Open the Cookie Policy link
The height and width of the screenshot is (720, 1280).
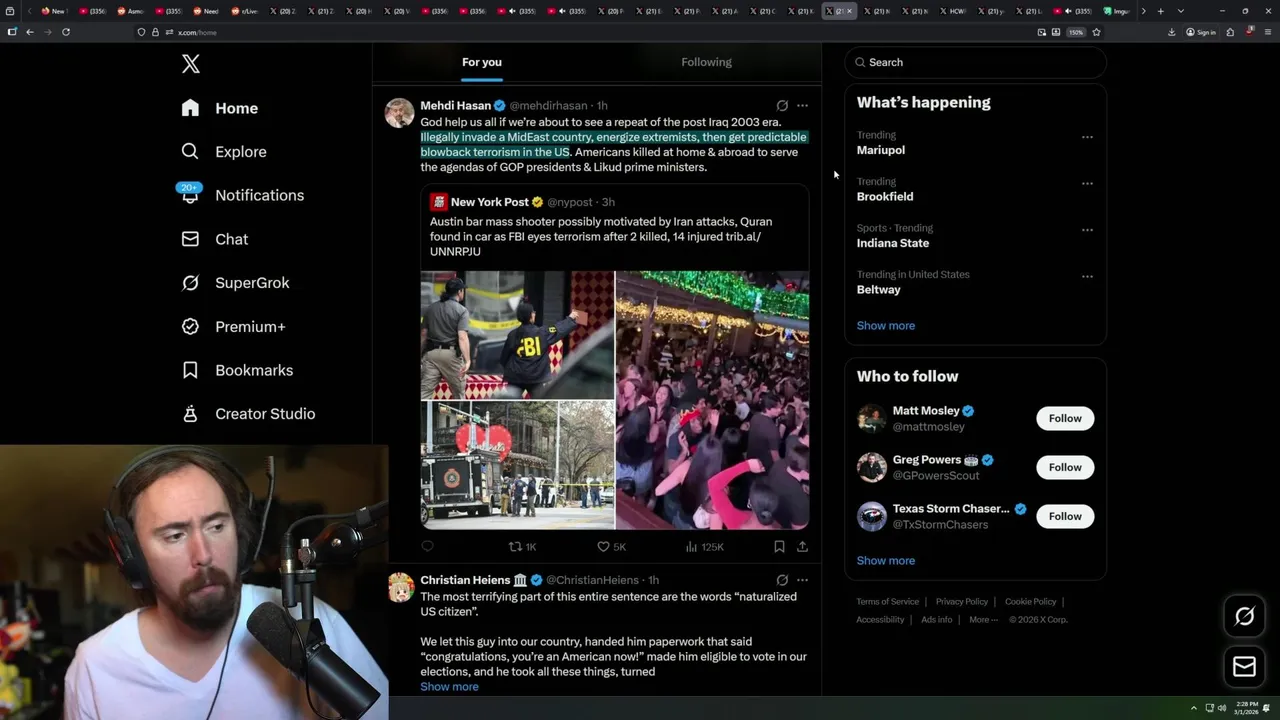pyautogui.click(x=1031, y=602)
